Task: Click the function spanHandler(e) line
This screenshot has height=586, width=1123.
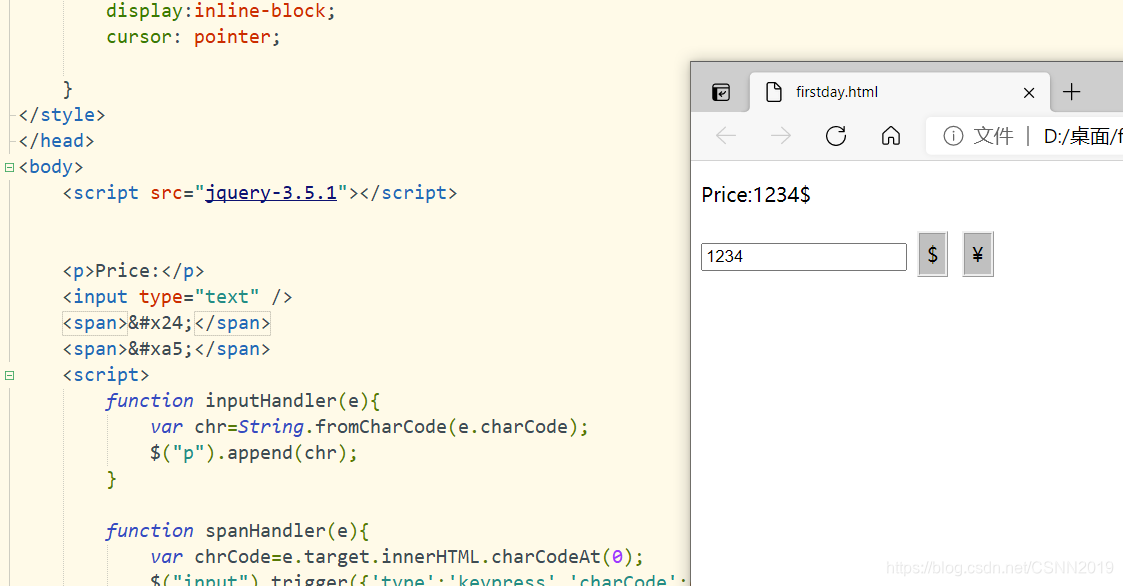Action: (237, 531)
